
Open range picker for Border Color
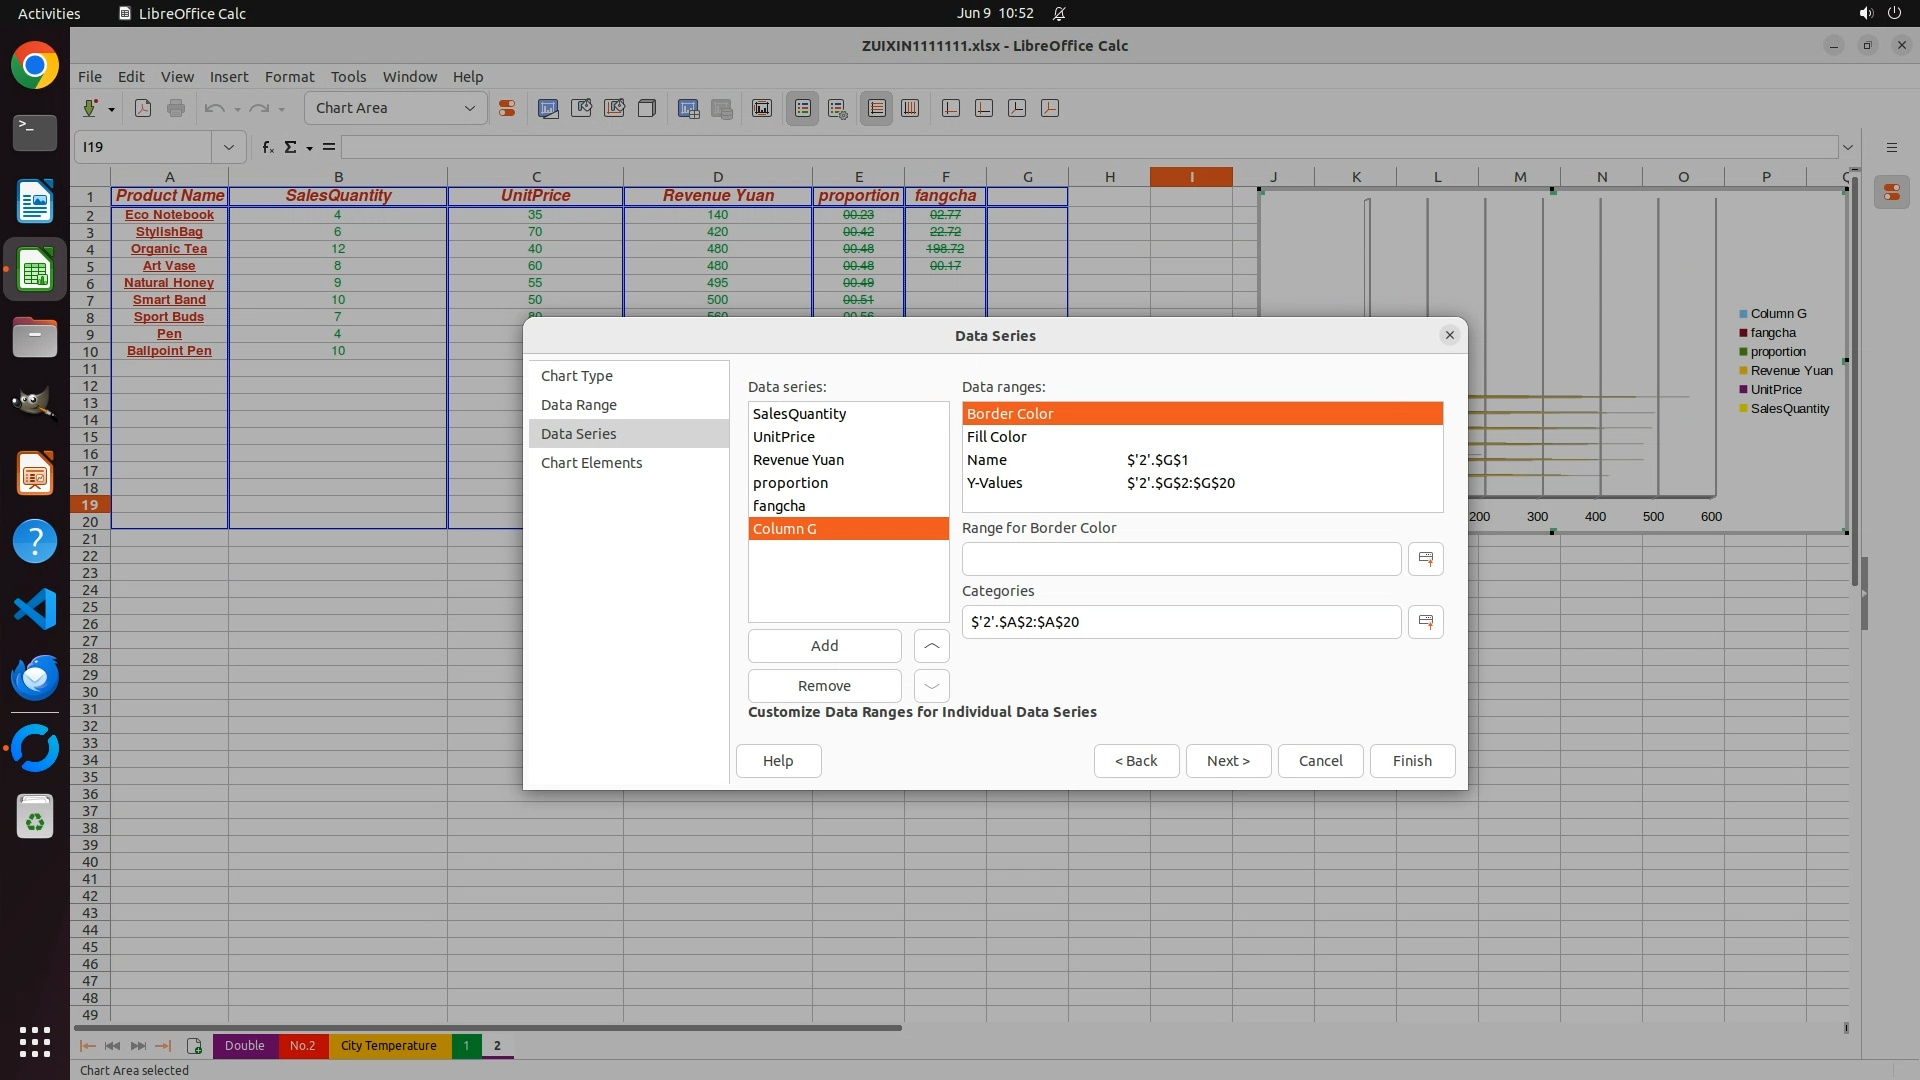[1425, 559]
